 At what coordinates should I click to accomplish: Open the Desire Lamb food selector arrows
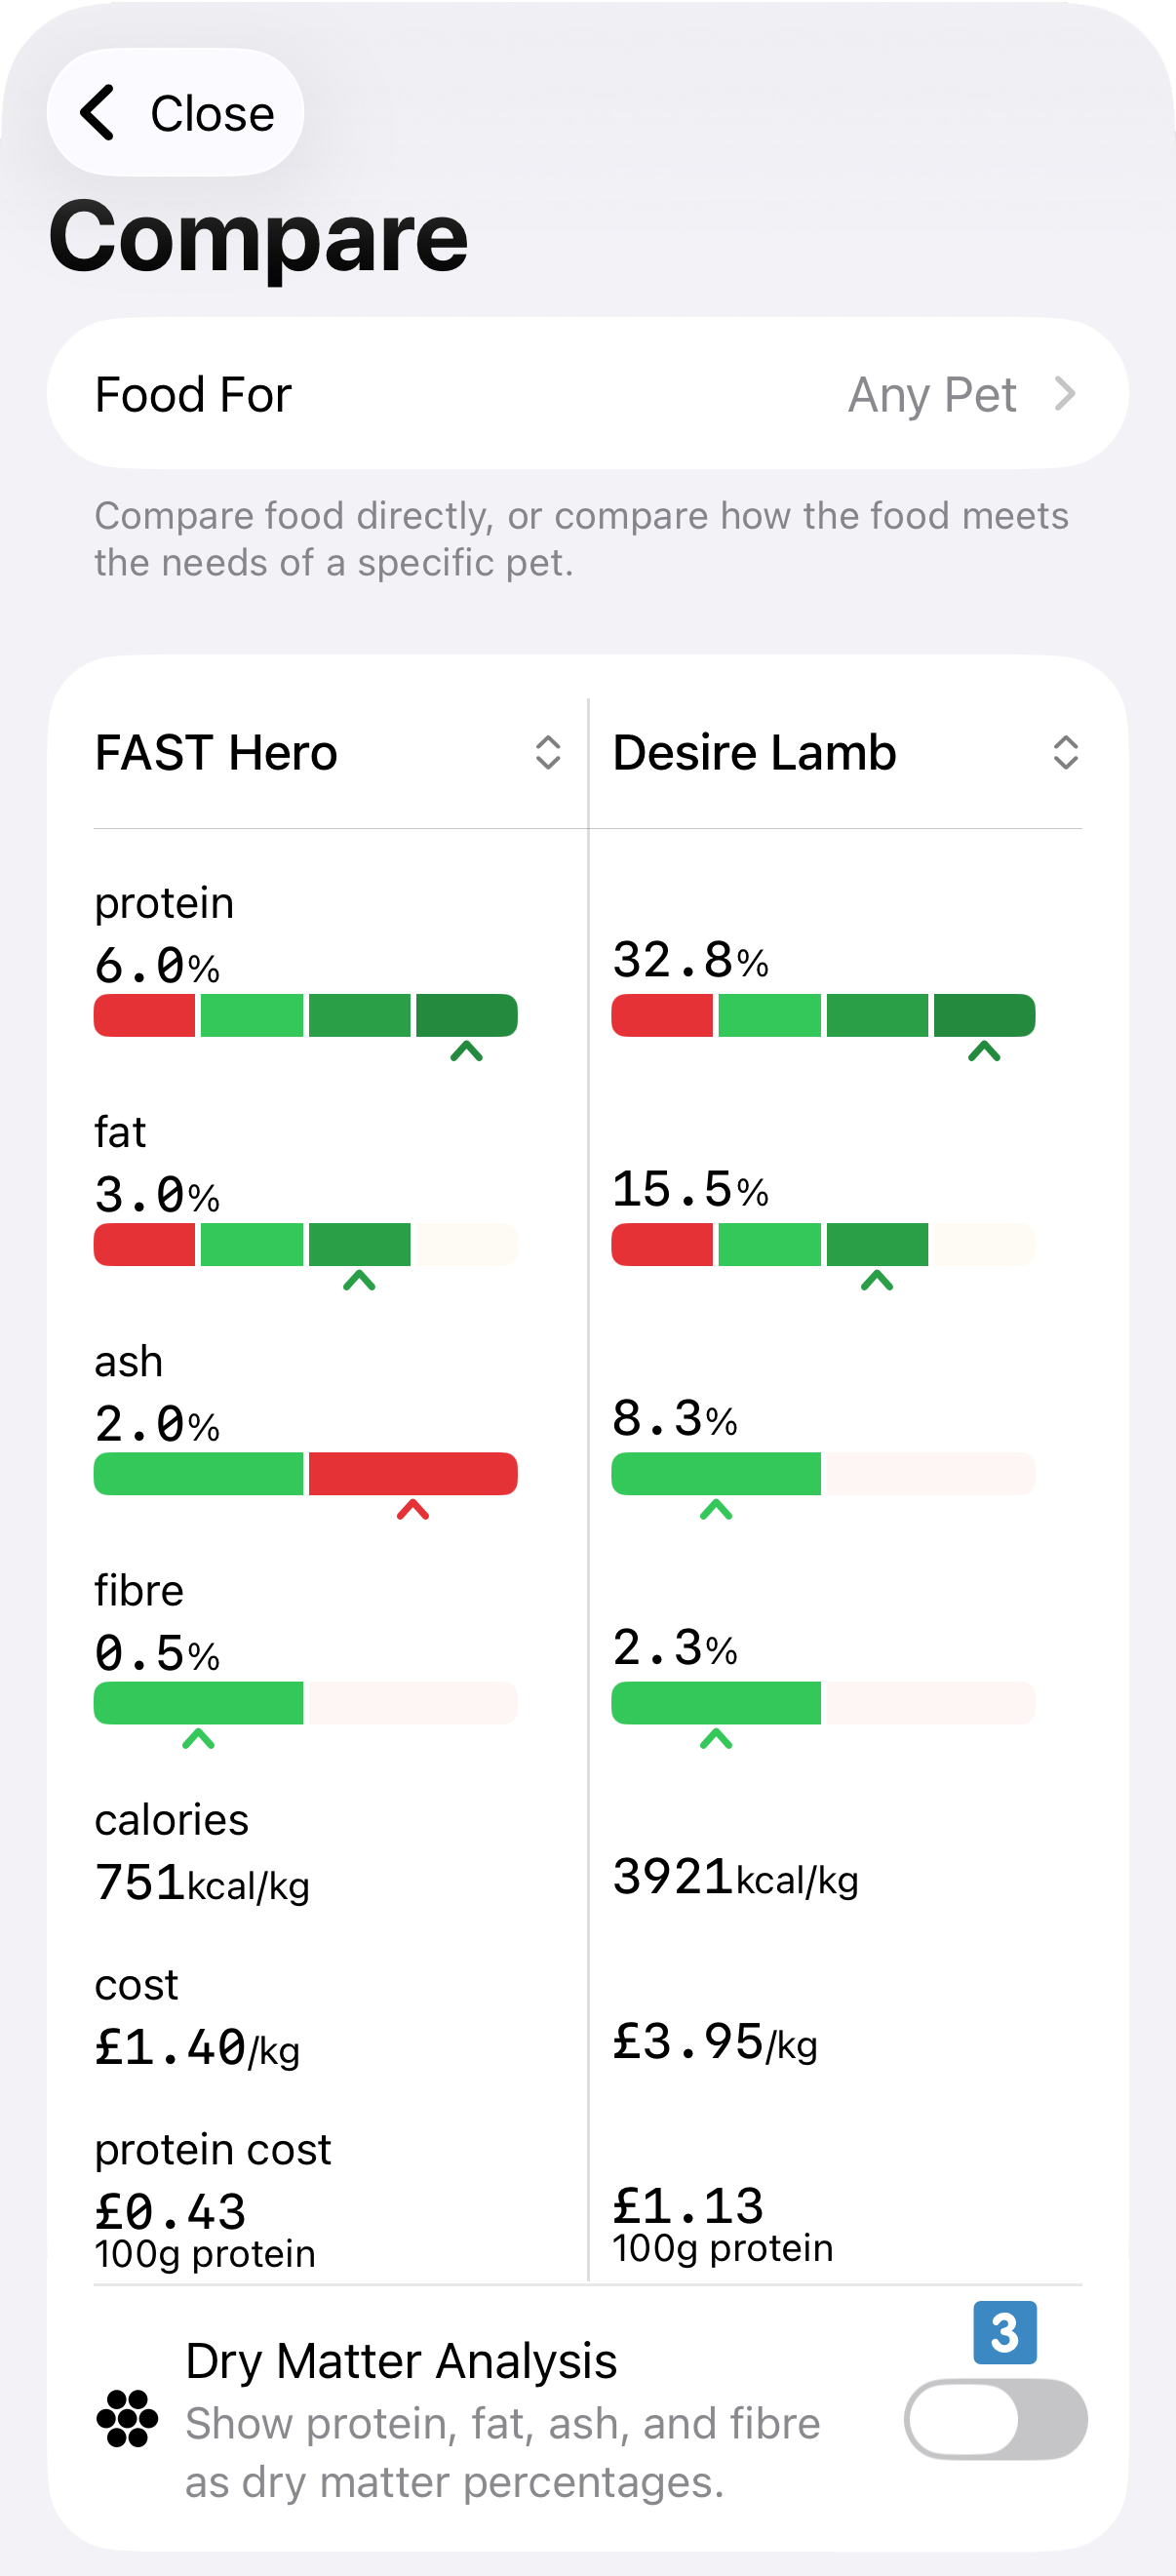(1065, 752)
